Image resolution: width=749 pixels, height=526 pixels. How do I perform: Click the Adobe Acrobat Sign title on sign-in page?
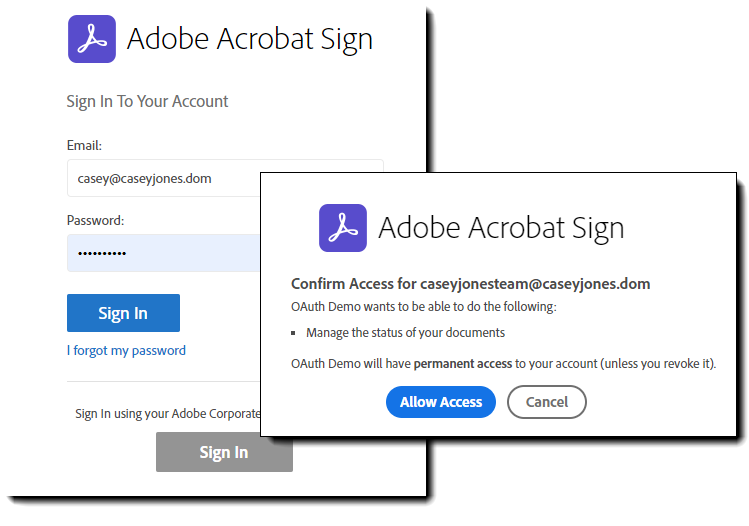[x=250, y=39]
